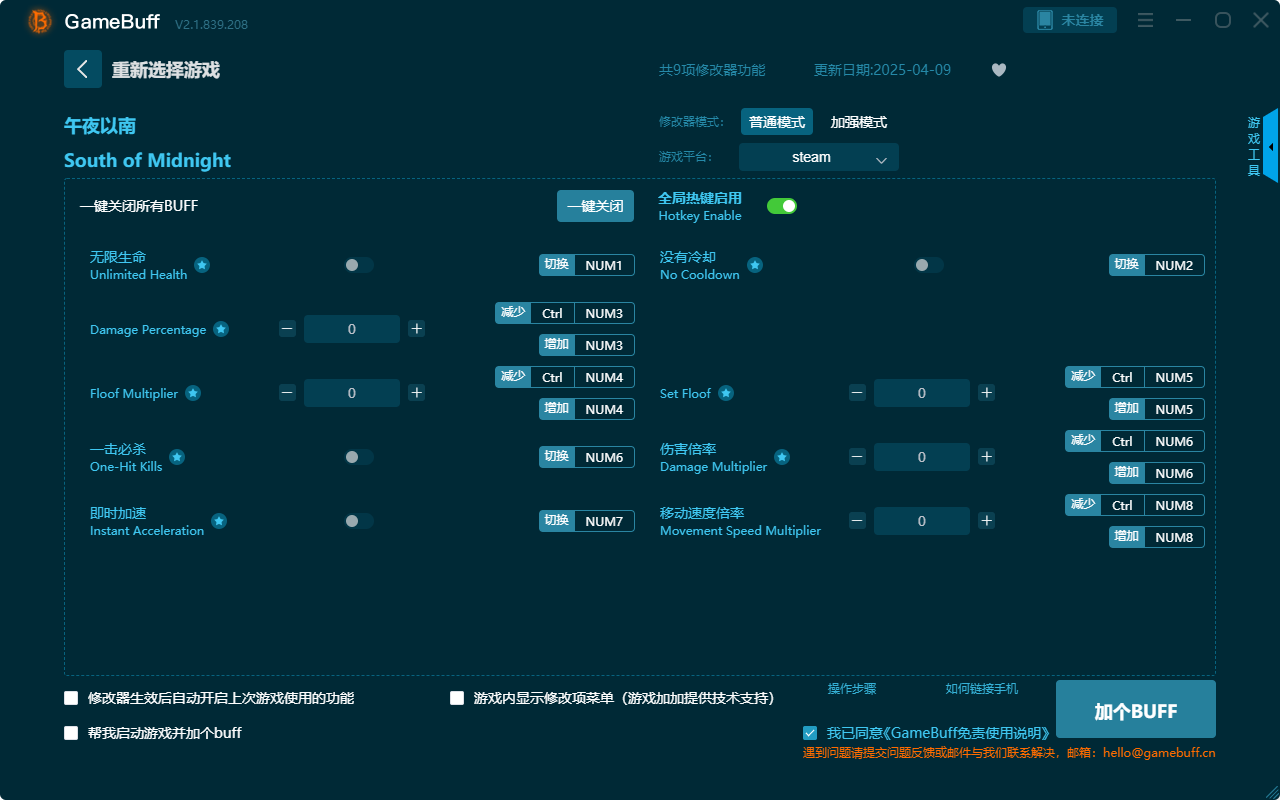Click the star icon next to Unlimited Health
Screen dimensions: 1280x800
pos(202,265)
